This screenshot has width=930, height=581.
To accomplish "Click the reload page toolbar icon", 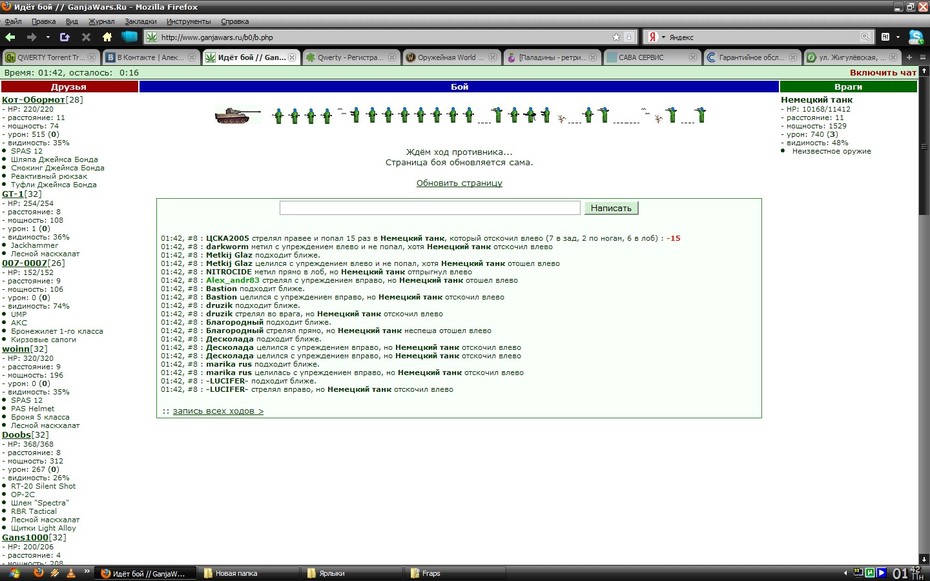I will (x=65, y=37).
